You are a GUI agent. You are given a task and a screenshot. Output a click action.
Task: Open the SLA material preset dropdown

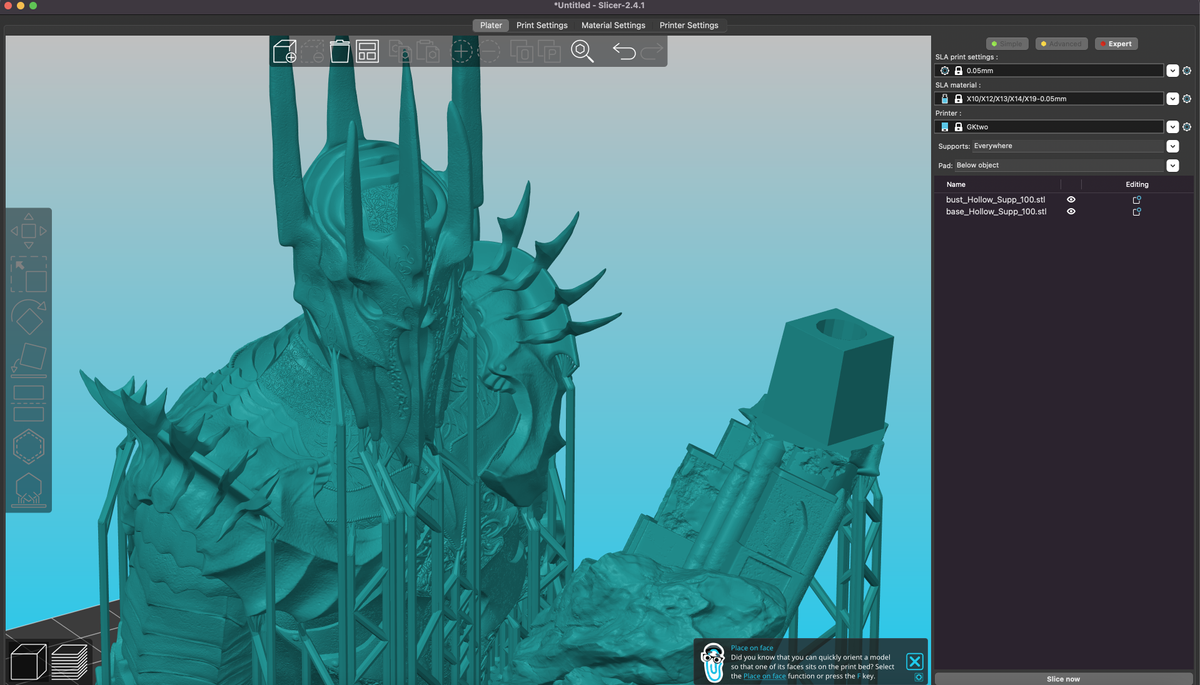(x=1172, y=99)
